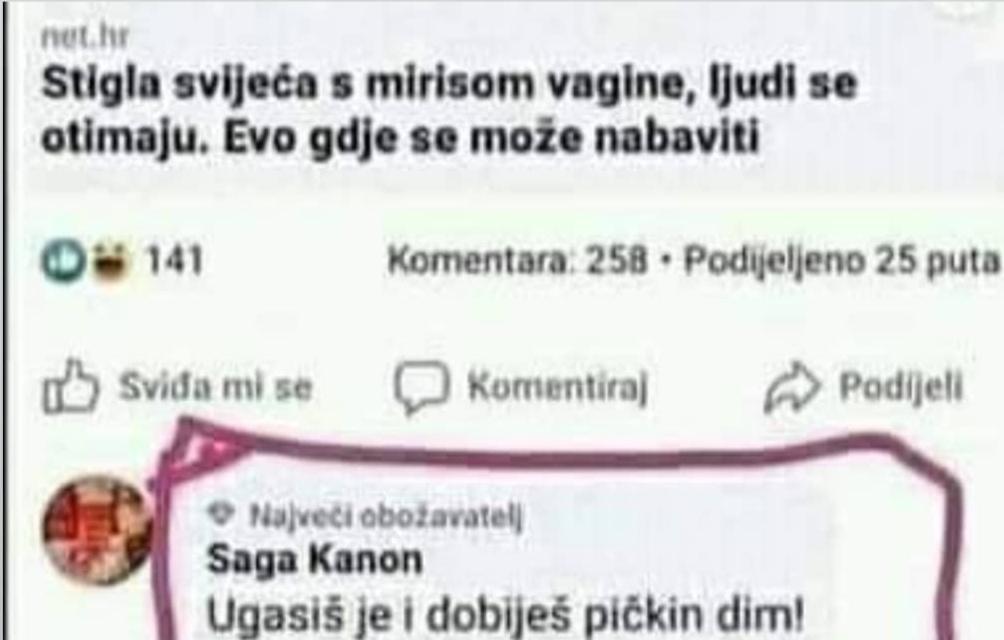Click the share arrow icon for Podijeli
Image resolution: width=1004 pixels, height=640 pixels.
tap(791, 388)
